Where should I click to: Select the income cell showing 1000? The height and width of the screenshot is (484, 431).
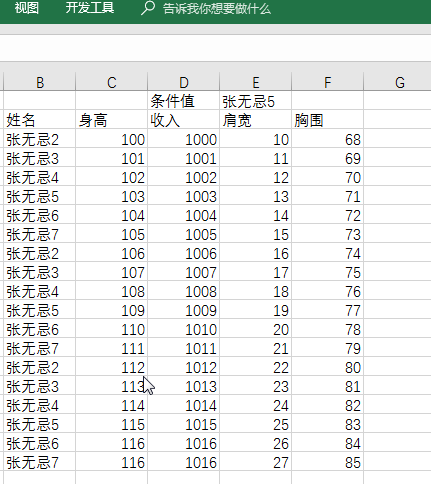click(184, 139)
